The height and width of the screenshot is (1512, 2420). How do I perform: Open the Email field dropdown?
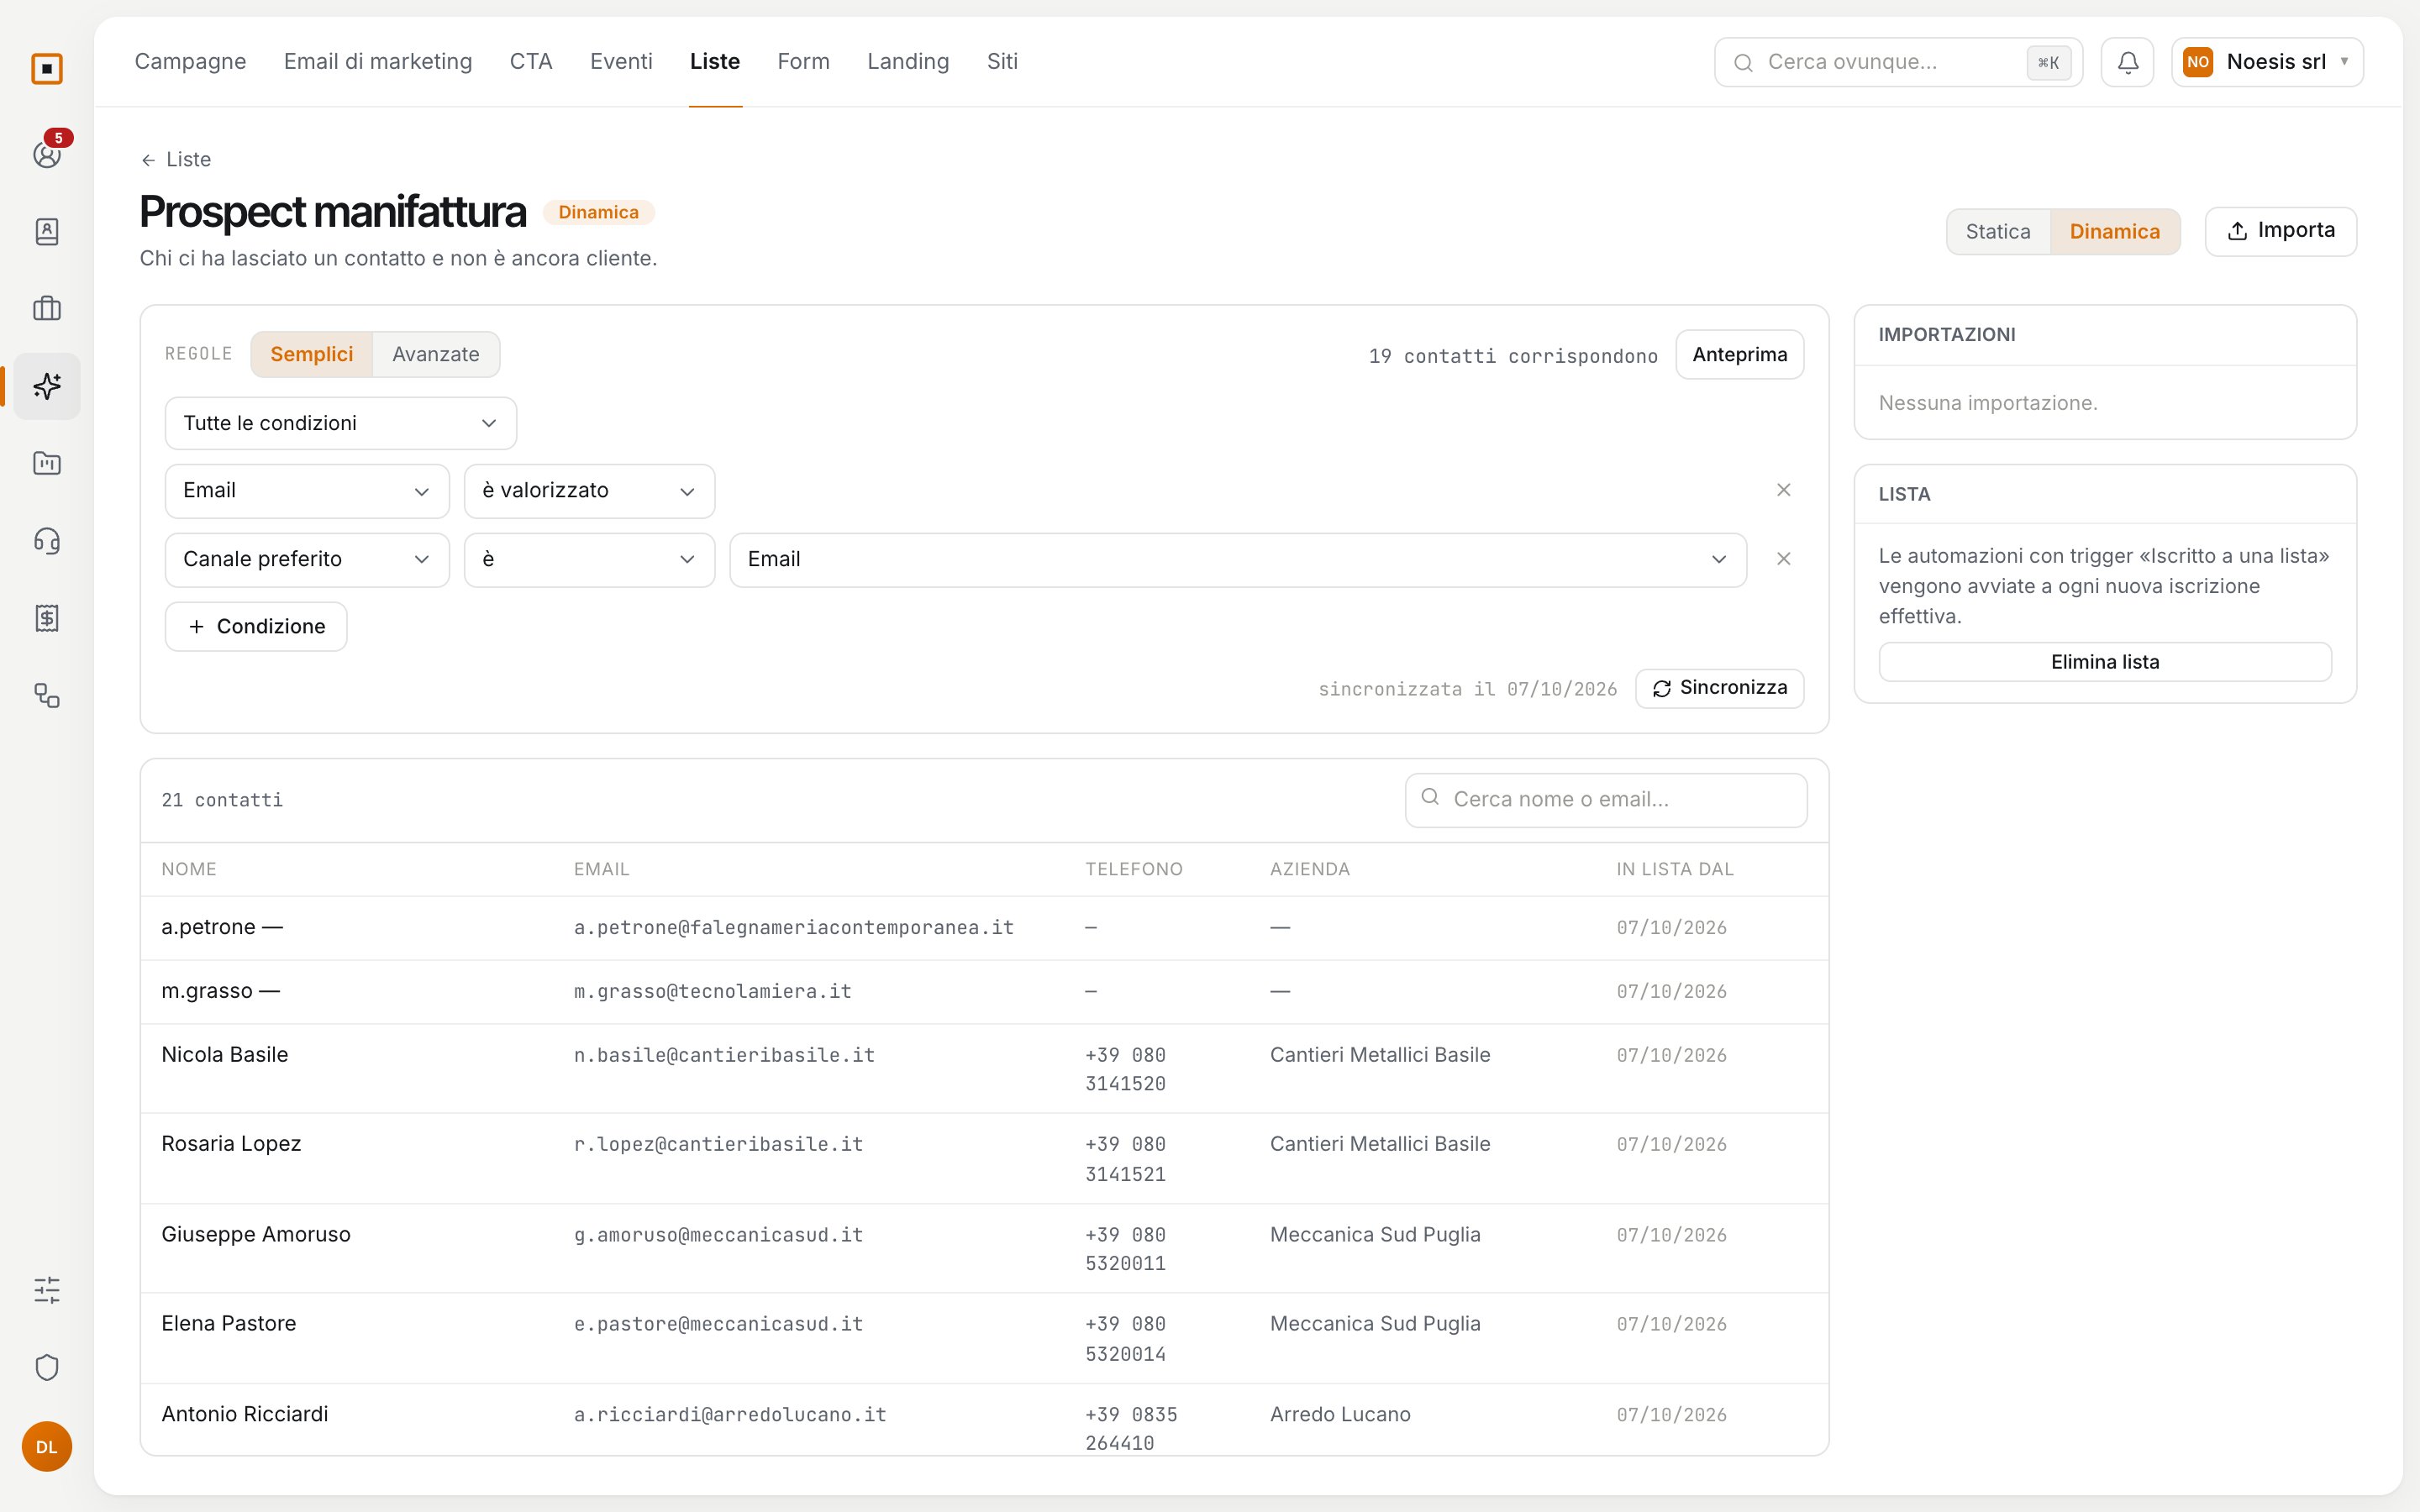pos(307,491)
